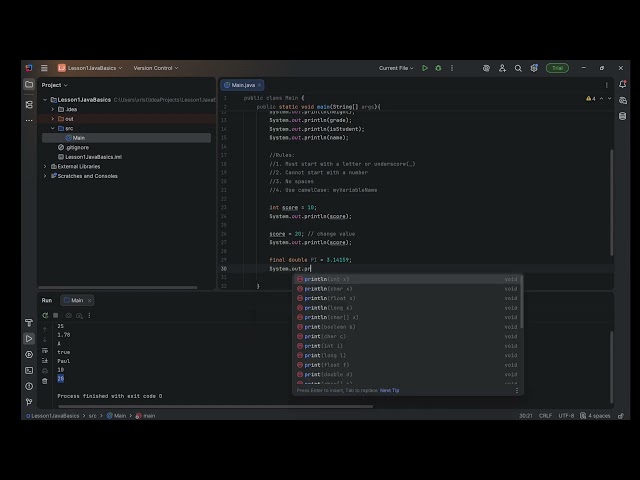
Task: Choose print(double d) completion suggestion
Action: click(407, 374)
